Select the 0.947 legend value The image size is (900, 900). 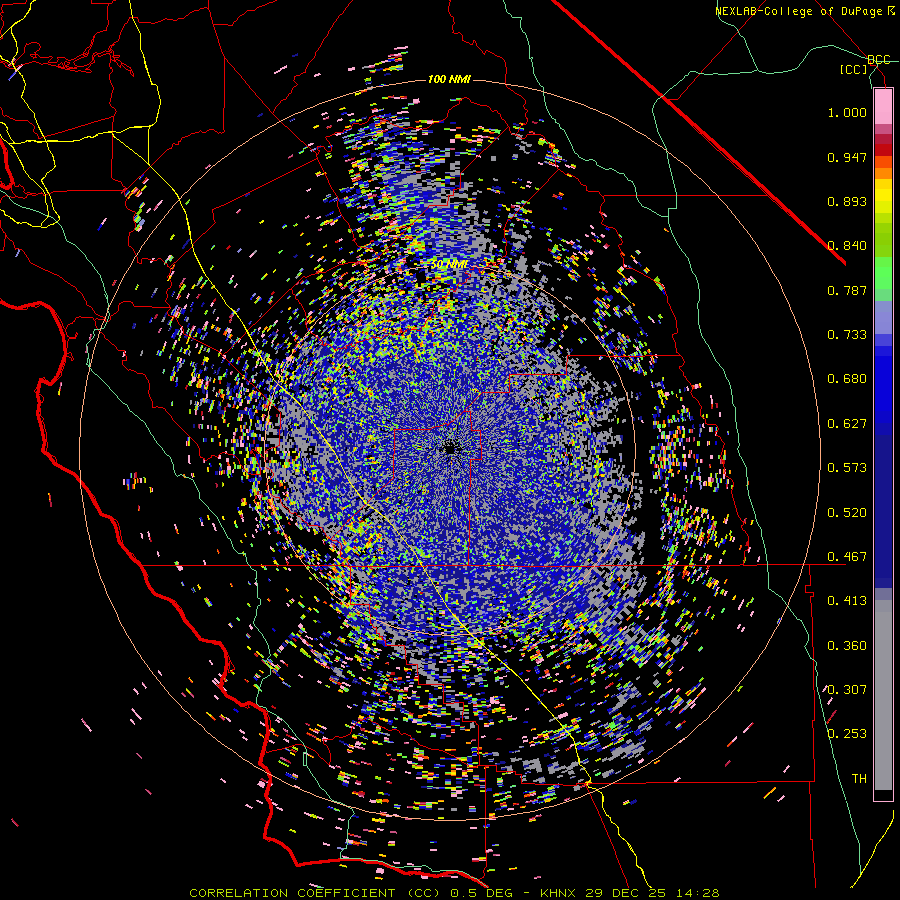coord(847,157)
